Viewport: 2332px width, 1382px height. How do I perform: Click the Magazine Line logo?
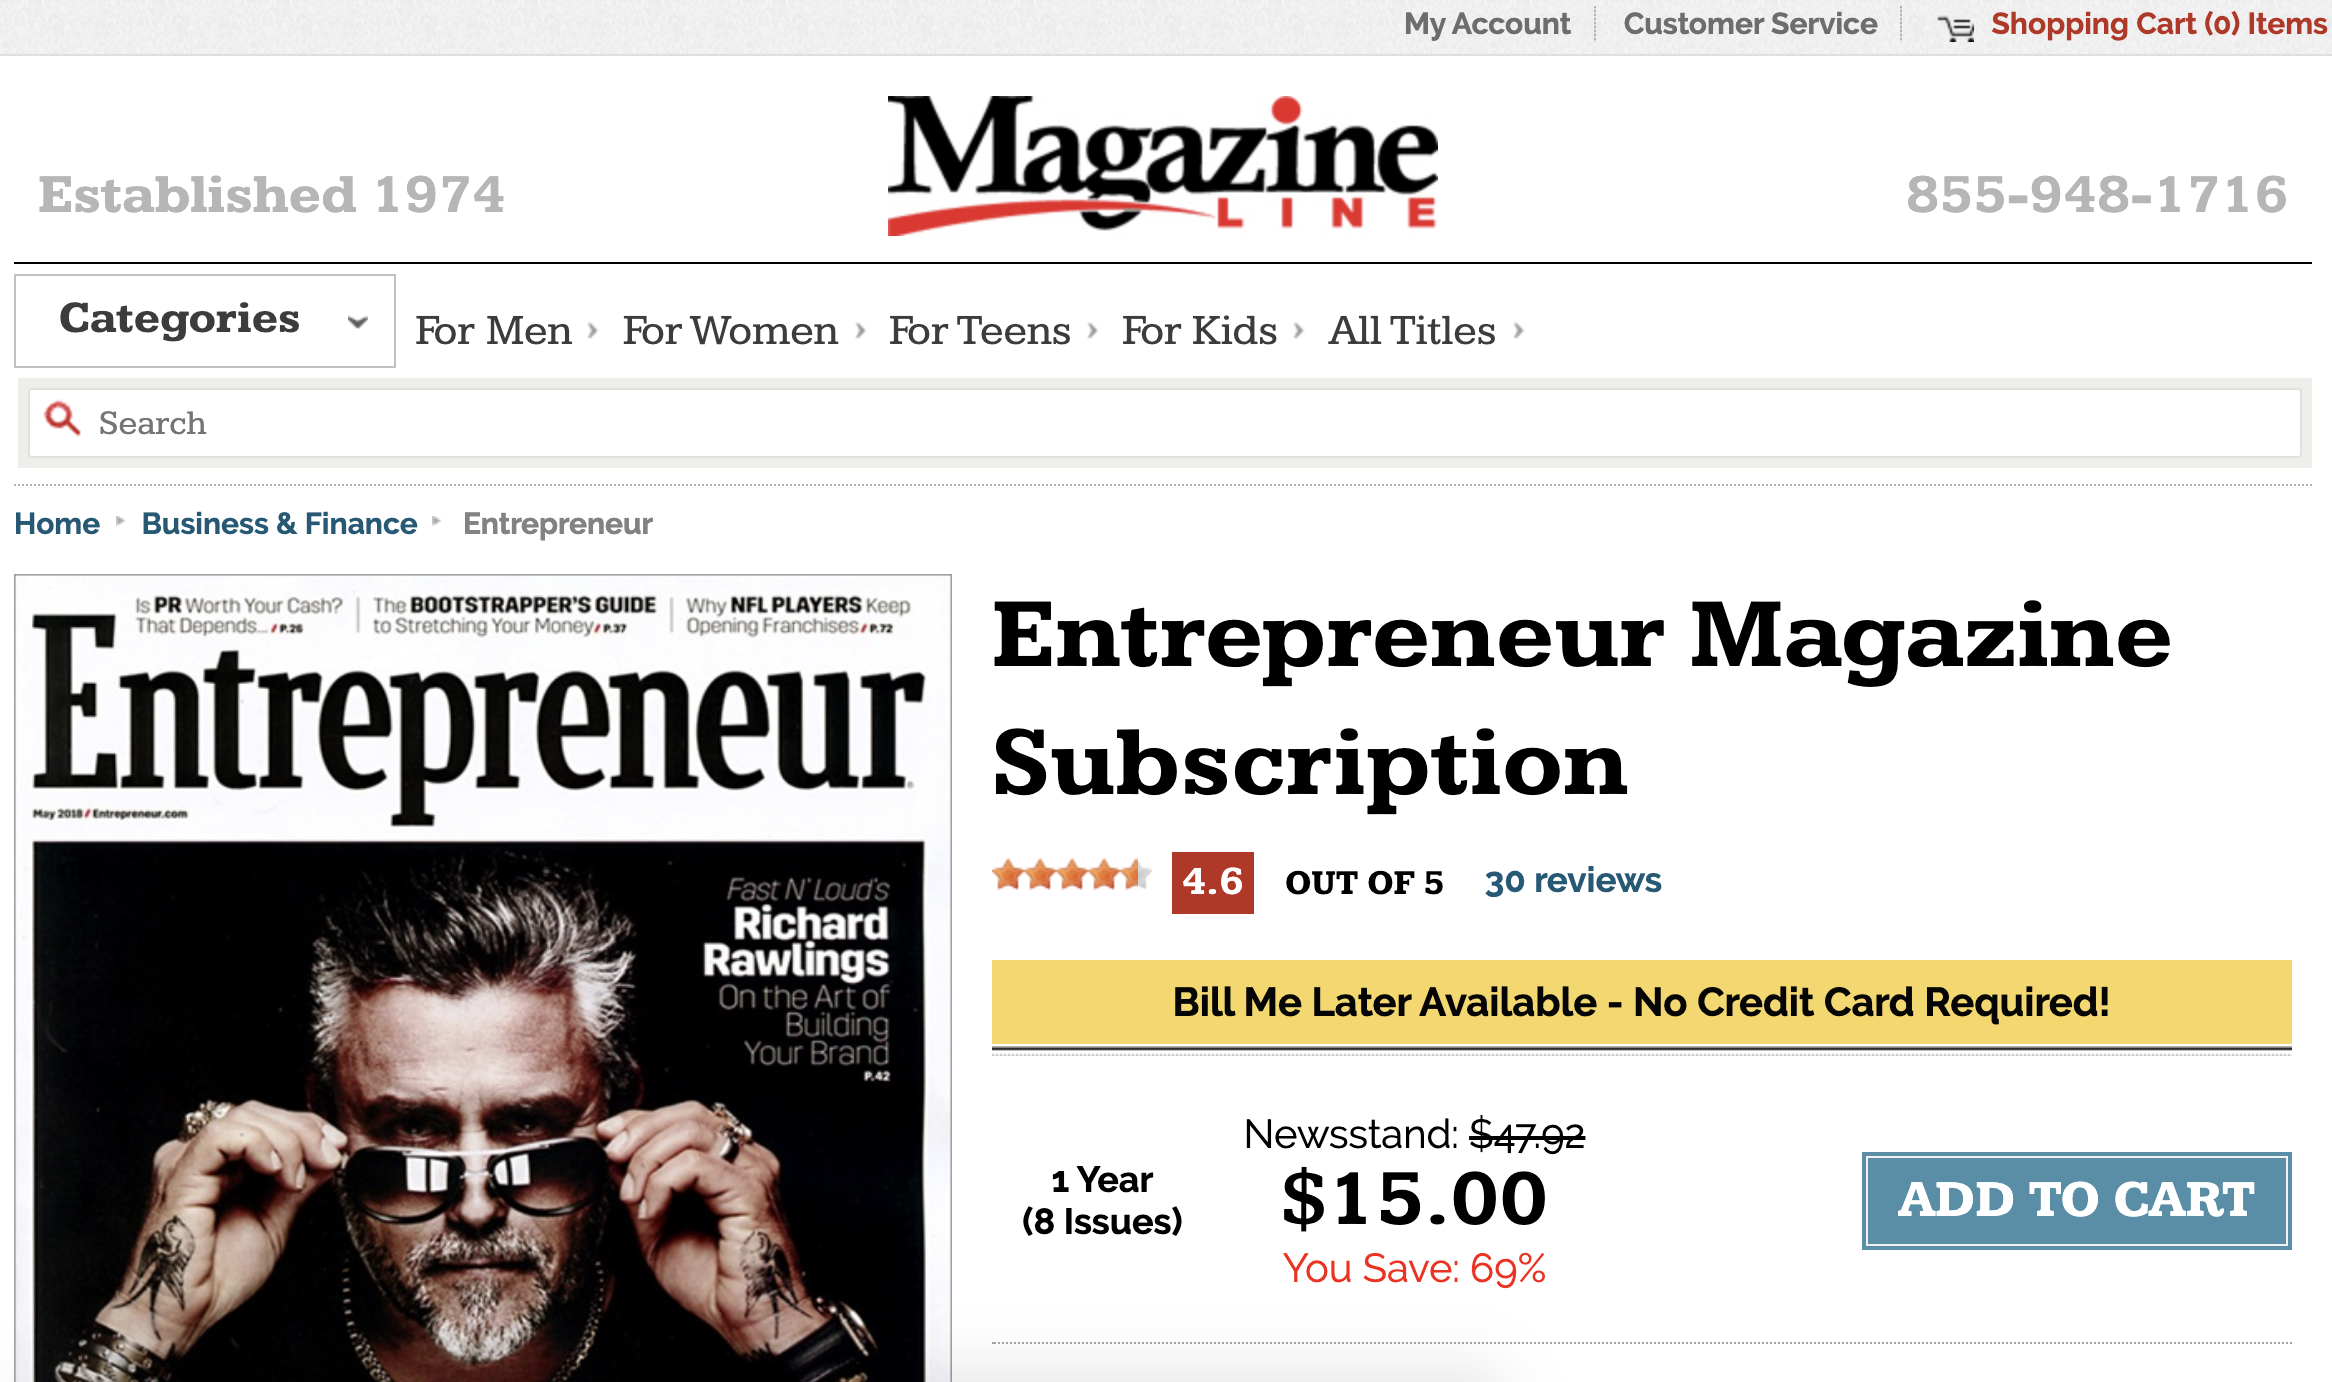1162,165
